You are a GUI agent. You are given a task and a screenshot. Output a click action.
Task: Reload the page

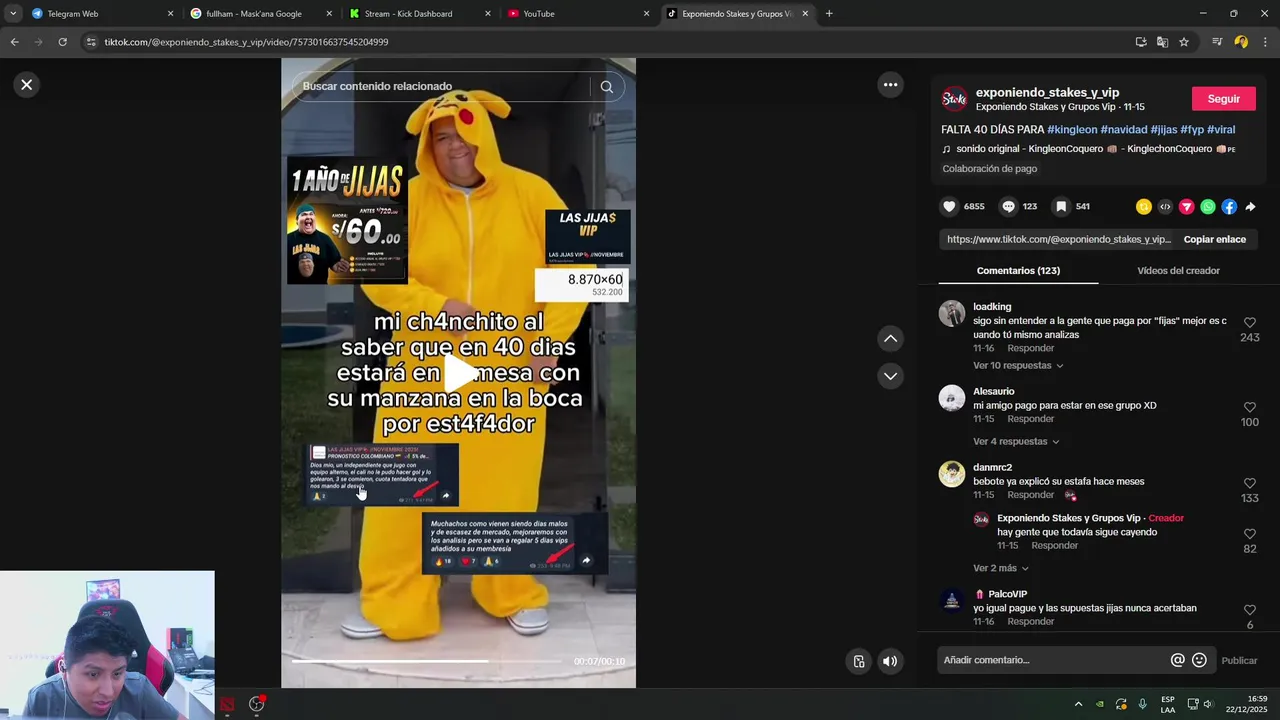pos(62,42)
